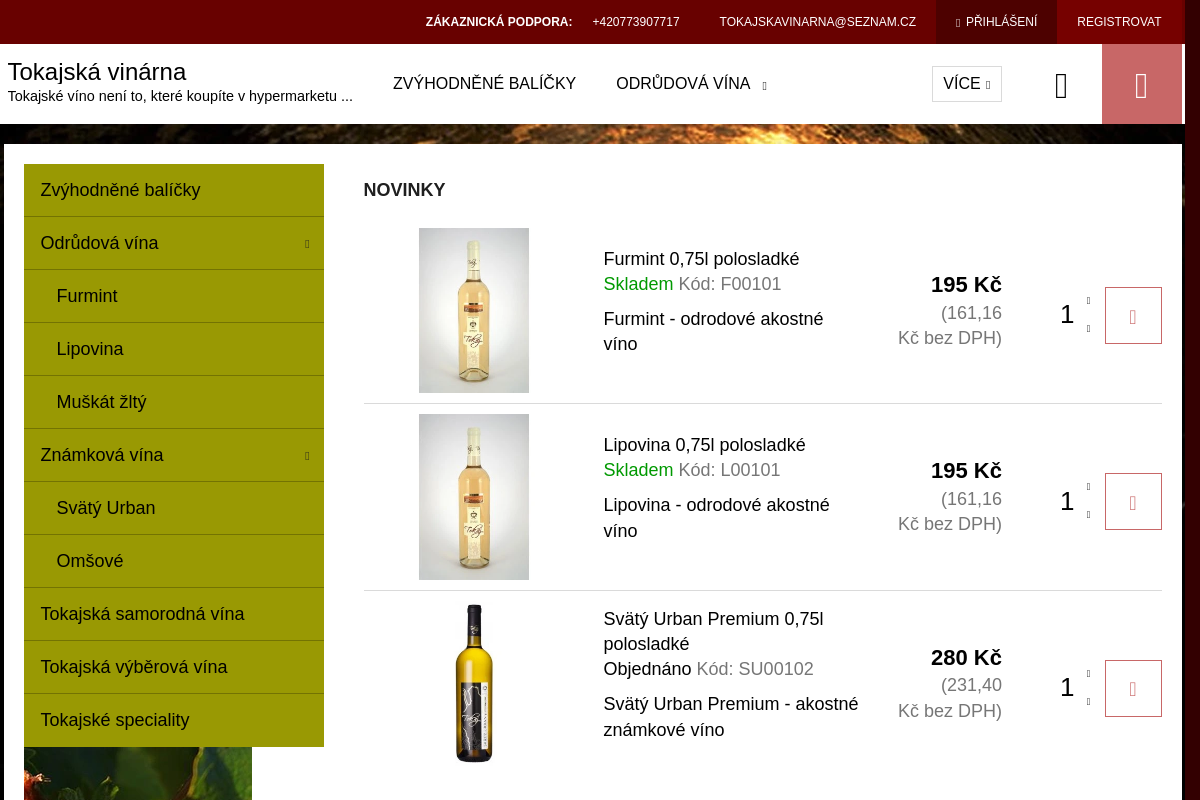Add Furmint 0,75l polosladké to cart
The height and width of the screenshot is (800, 1200).
coord(1132,316)
